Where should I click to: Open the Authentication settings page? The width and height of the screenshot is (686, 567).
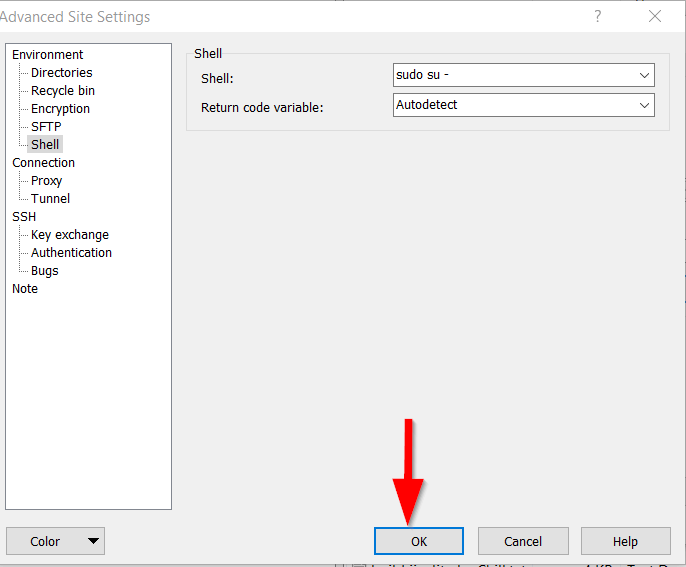pos(71,253)
